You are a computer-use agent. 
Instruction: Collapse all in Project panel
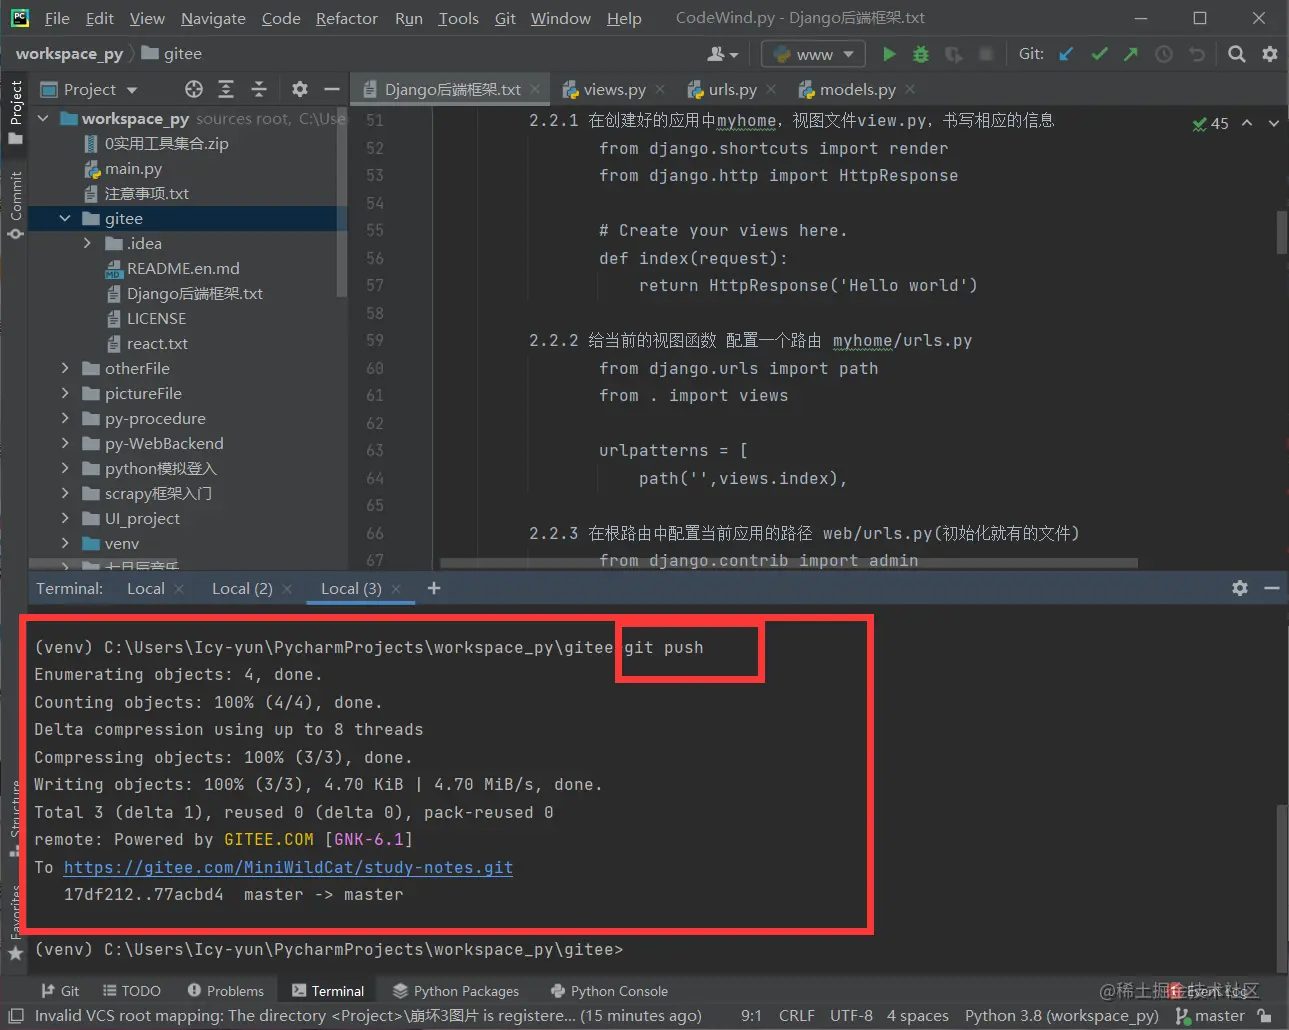[259, 90]
